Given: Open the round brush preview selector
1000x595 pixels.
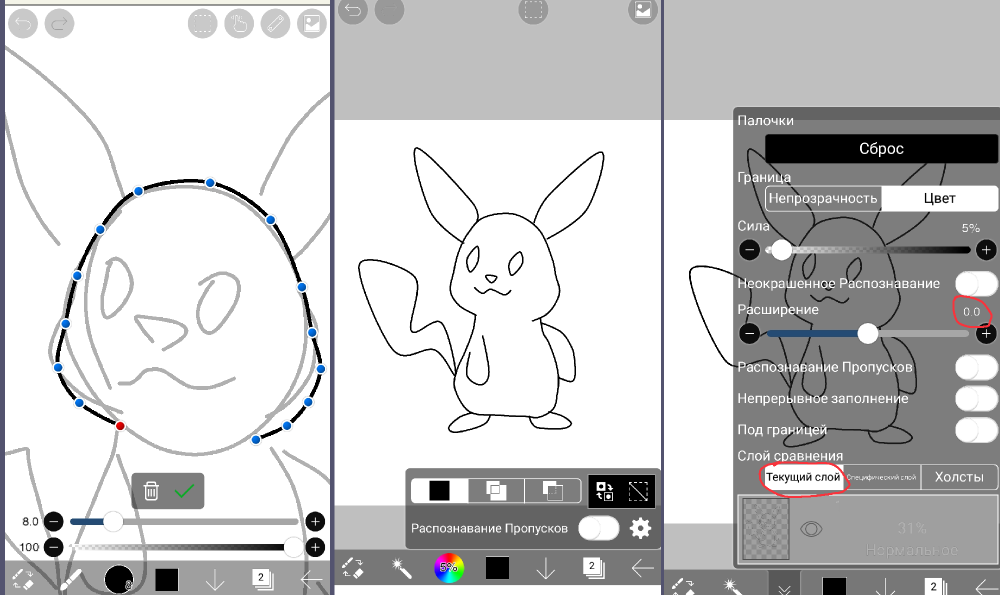Looking at the screenshot, I should (119, 579).
